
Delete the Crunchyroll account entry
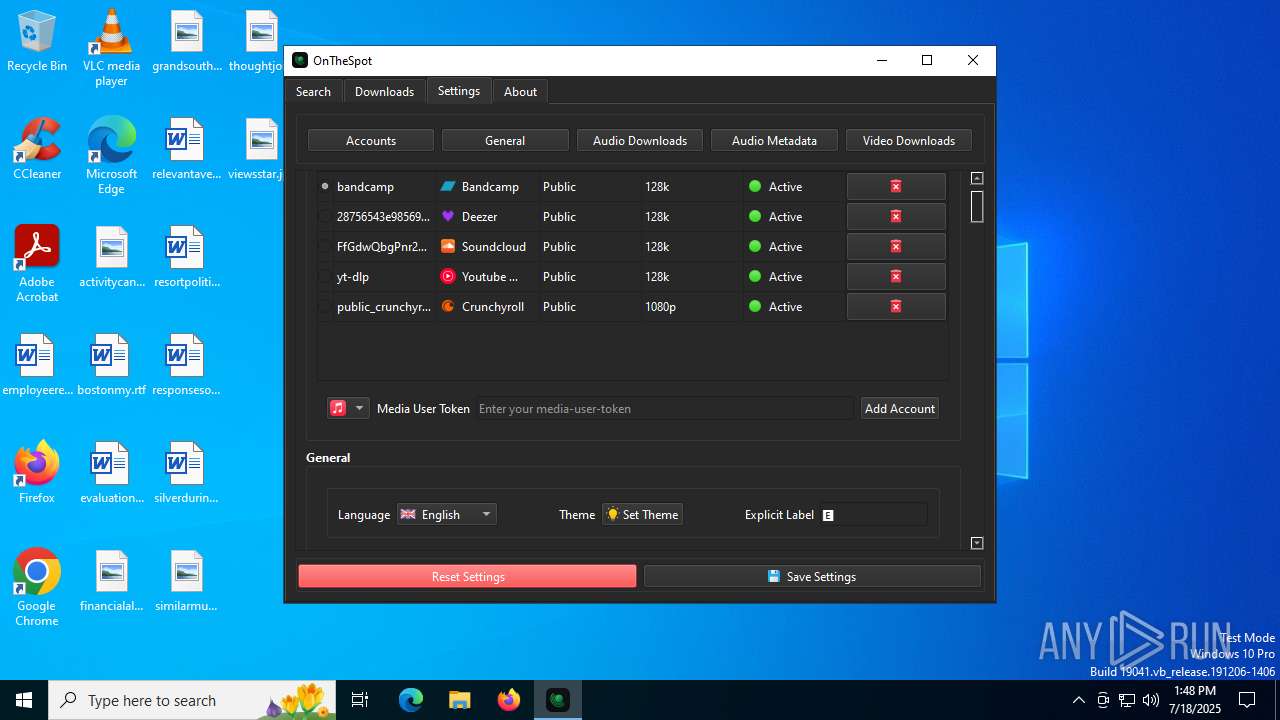(x=896, y=306)
